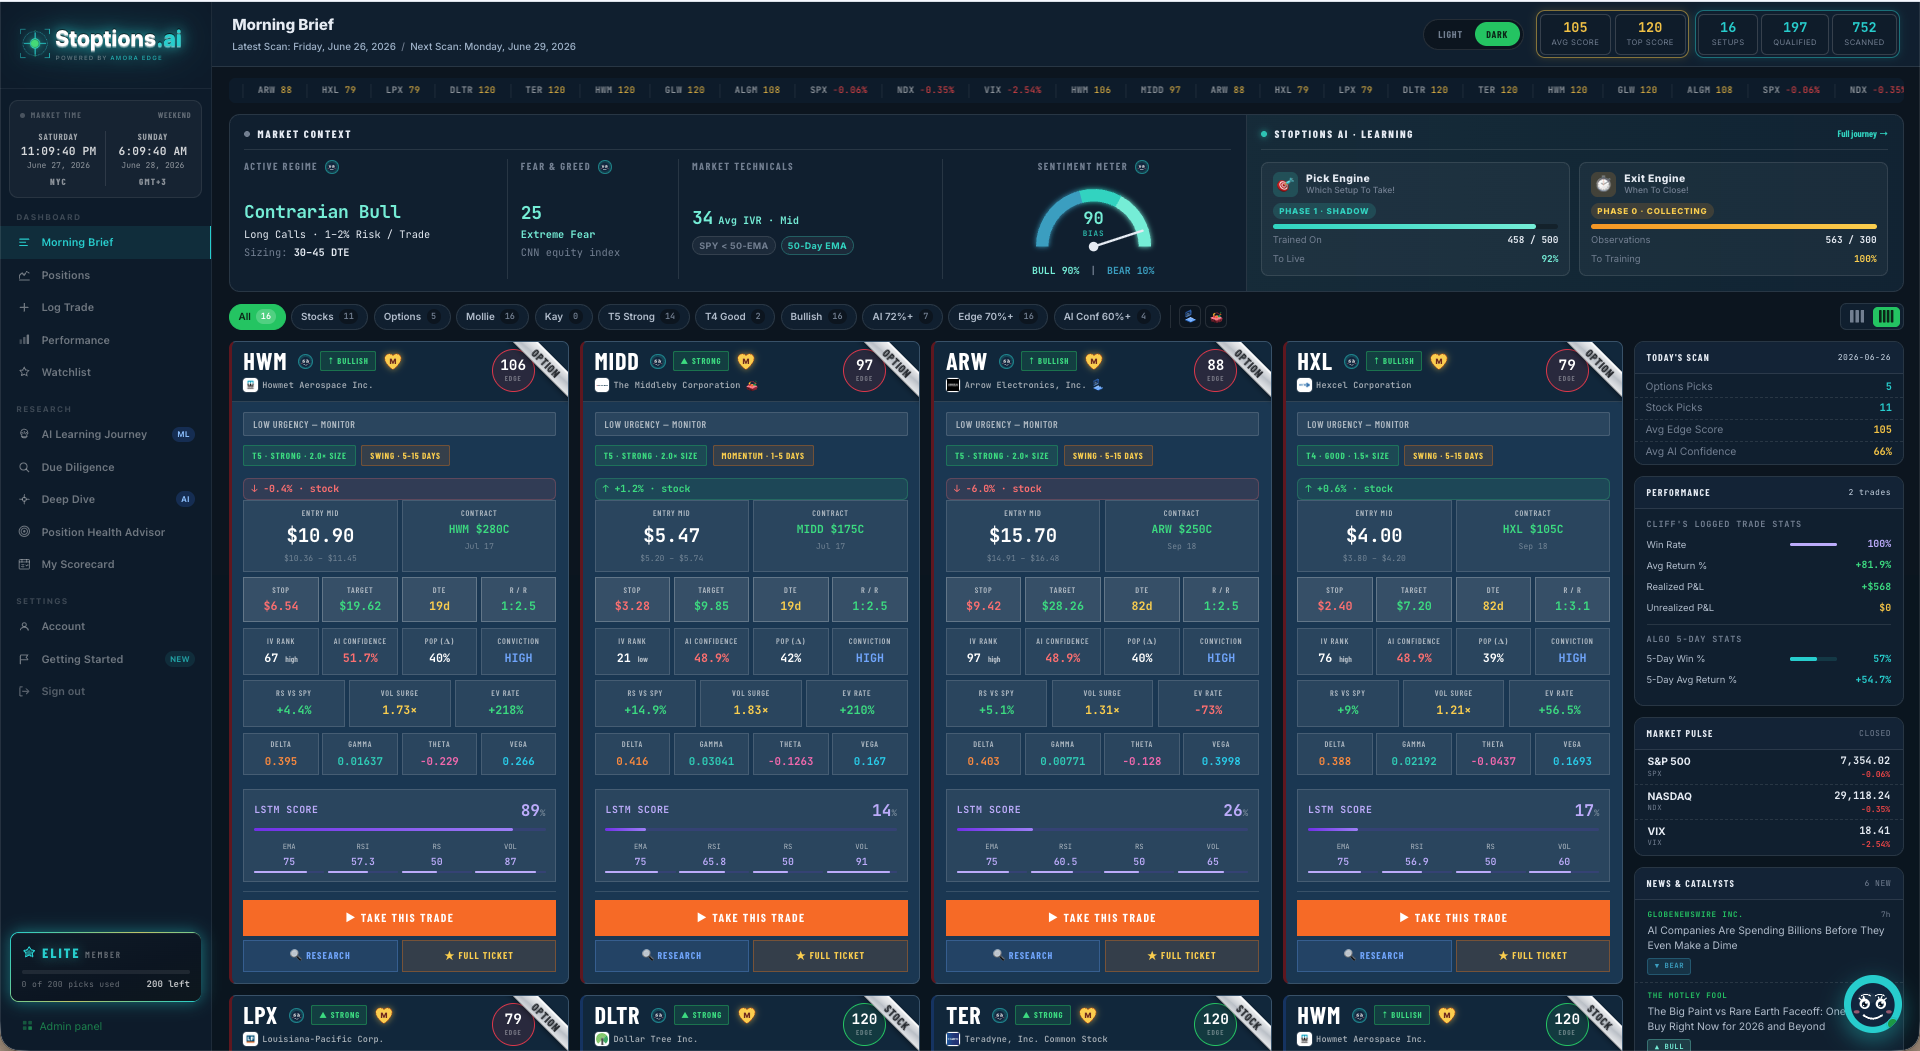Select the three-column grid layout icon

click(x=1856, y=316)
